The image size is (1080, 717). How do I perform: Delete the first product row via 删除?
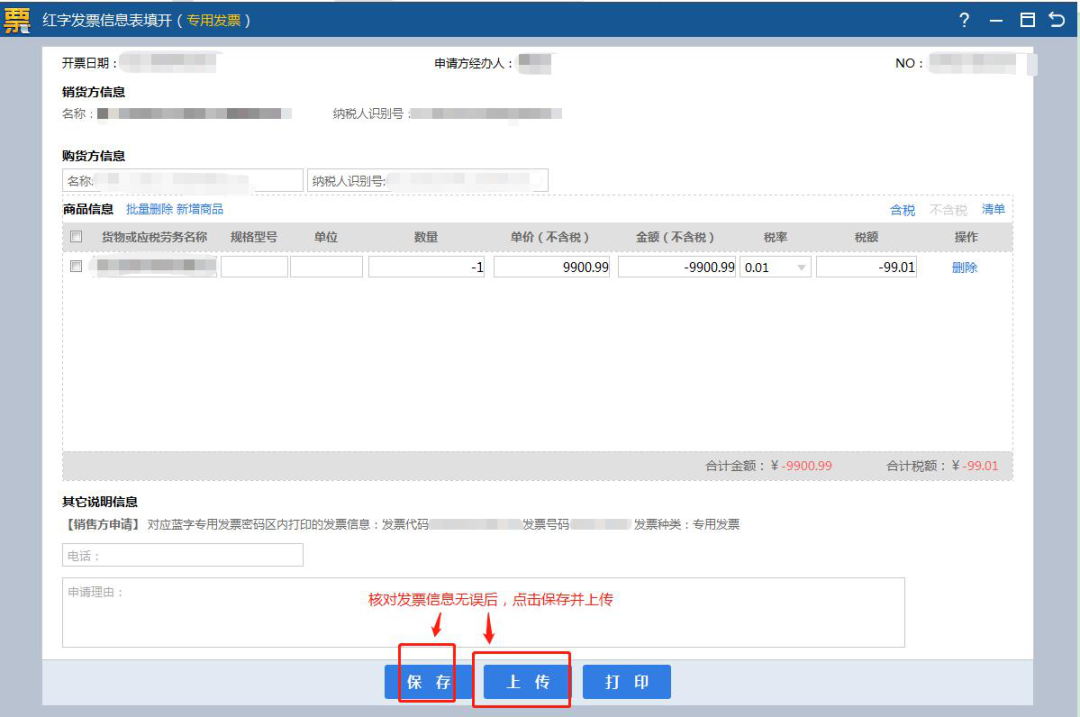[964, 268]
